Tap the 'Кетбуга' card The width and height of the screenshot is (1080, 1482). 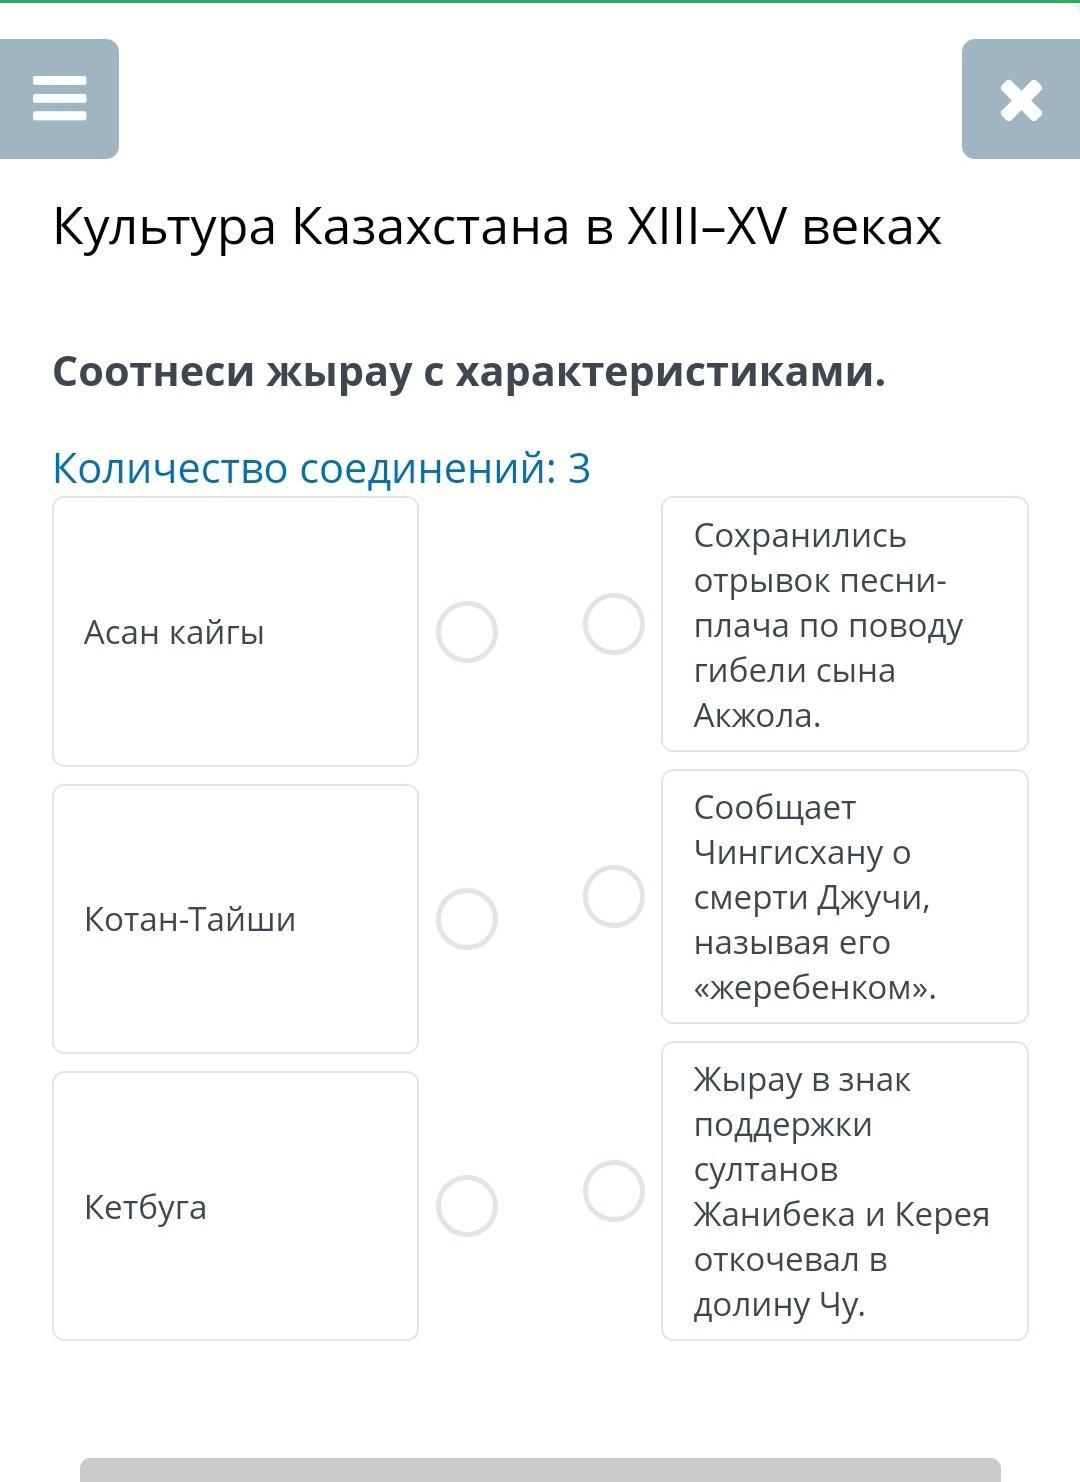[x=235, y=1206]
